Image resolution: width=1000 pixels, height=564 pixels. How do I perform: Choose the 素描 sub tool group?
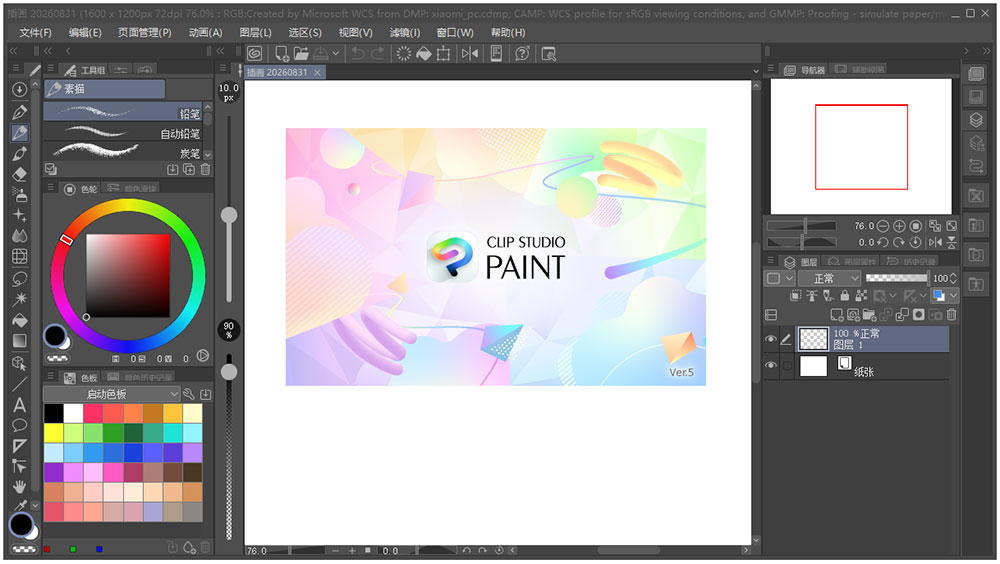(x=105, y=89)
